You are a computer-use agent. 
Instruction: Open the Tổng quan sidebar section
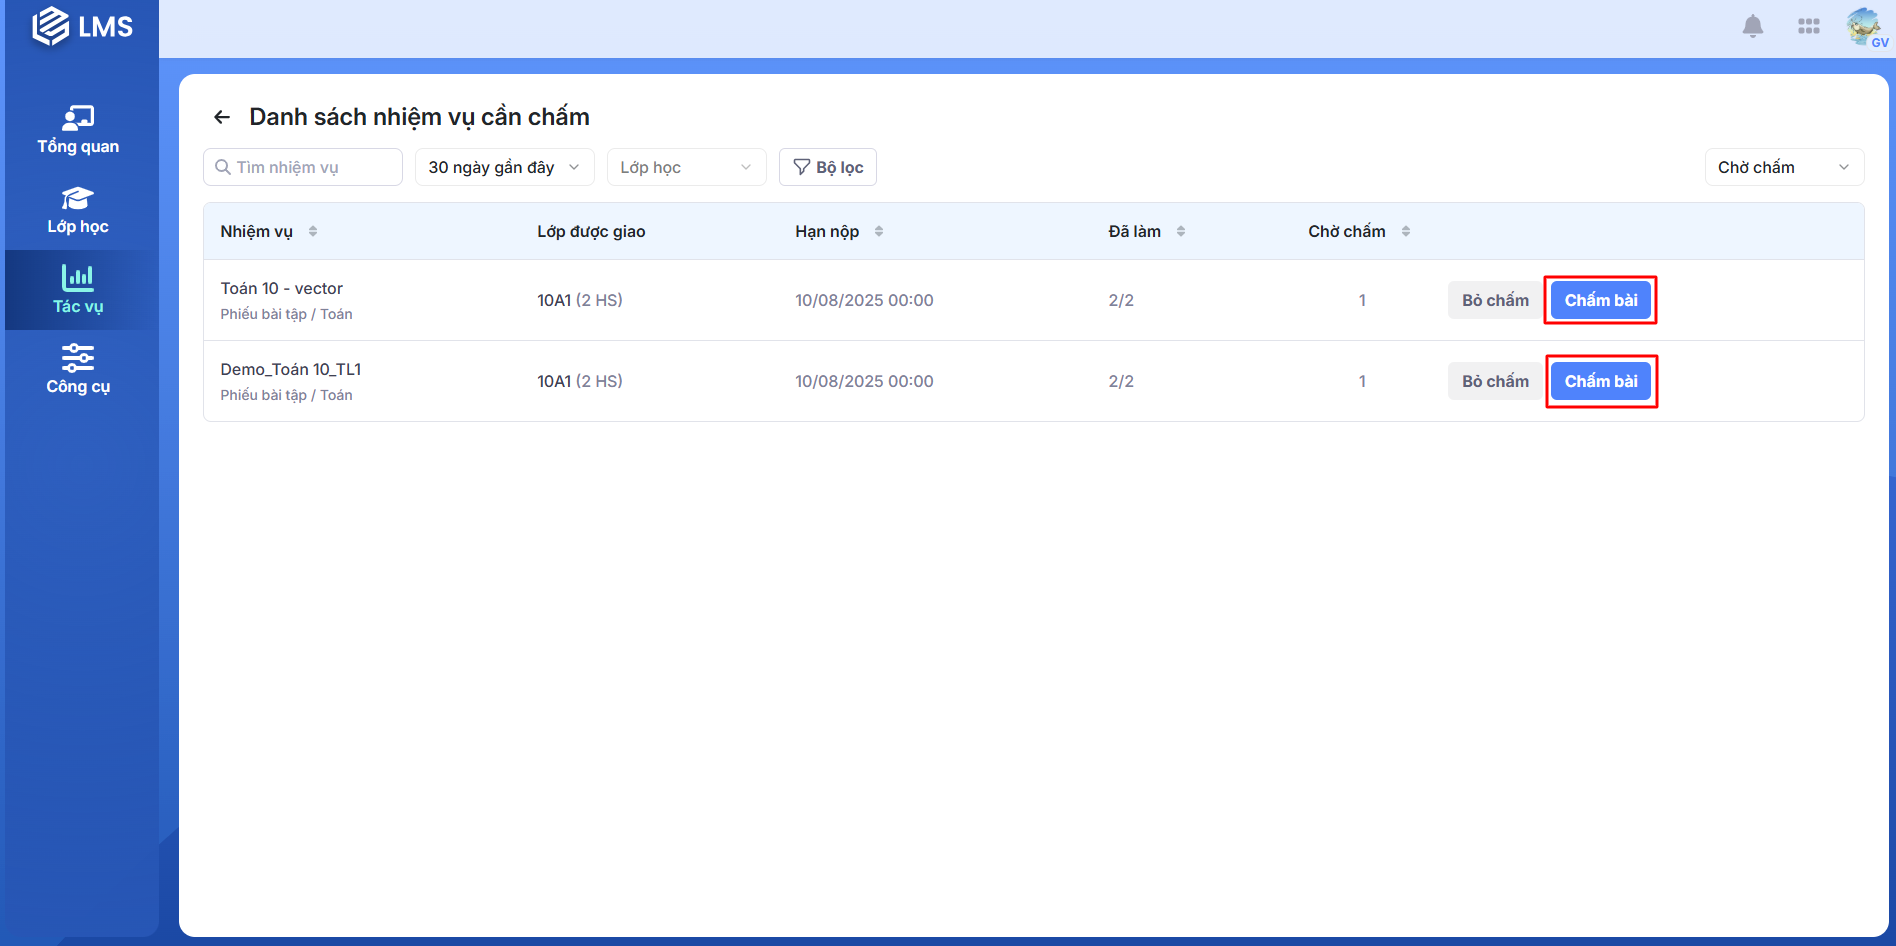point(78,130)
